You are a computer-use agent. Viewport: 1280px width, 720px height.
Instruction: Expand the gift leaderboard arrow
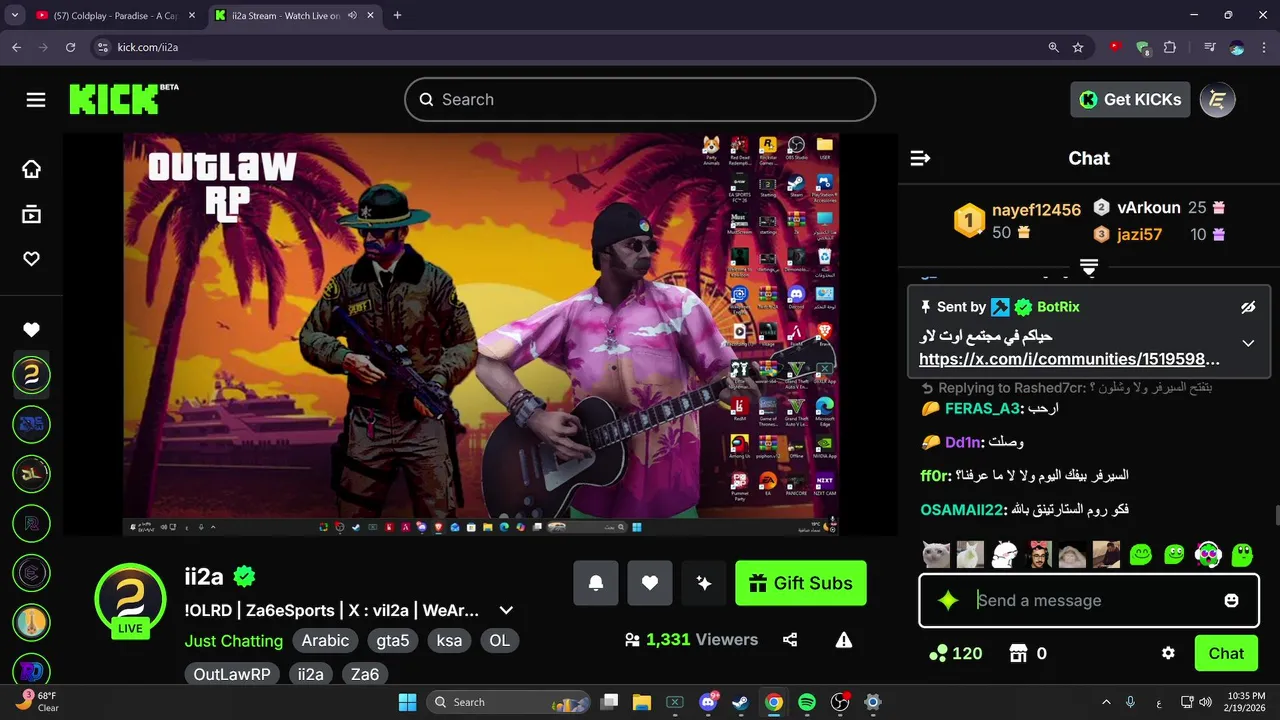(x=1089, y=267)
